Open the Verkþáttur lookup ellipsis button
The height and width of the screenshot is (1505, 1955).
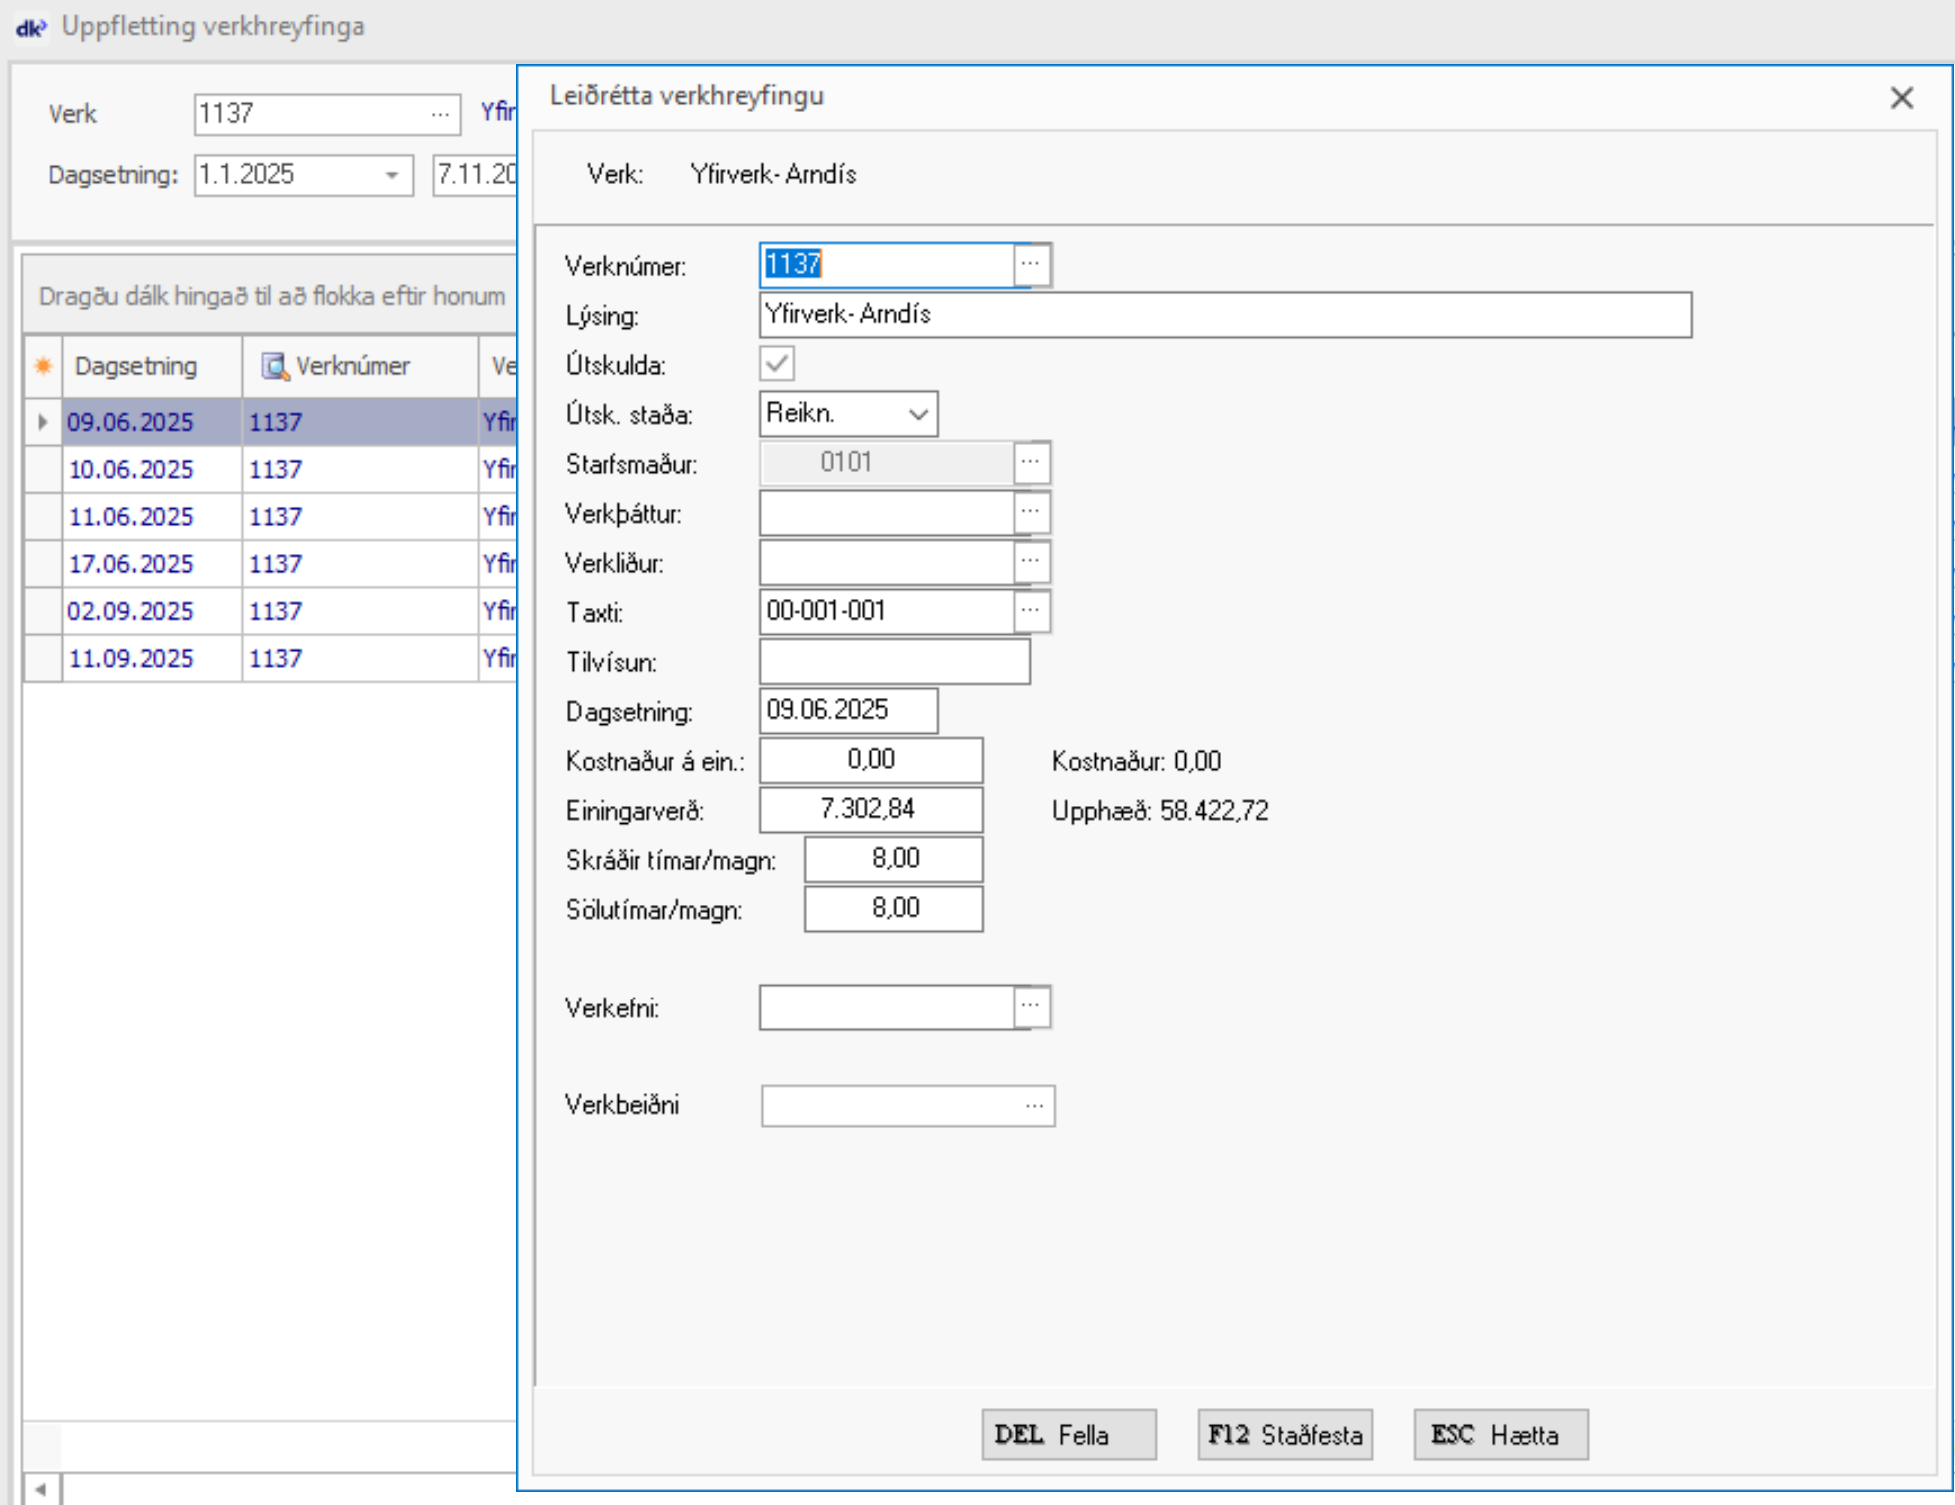pos(1031,513)
